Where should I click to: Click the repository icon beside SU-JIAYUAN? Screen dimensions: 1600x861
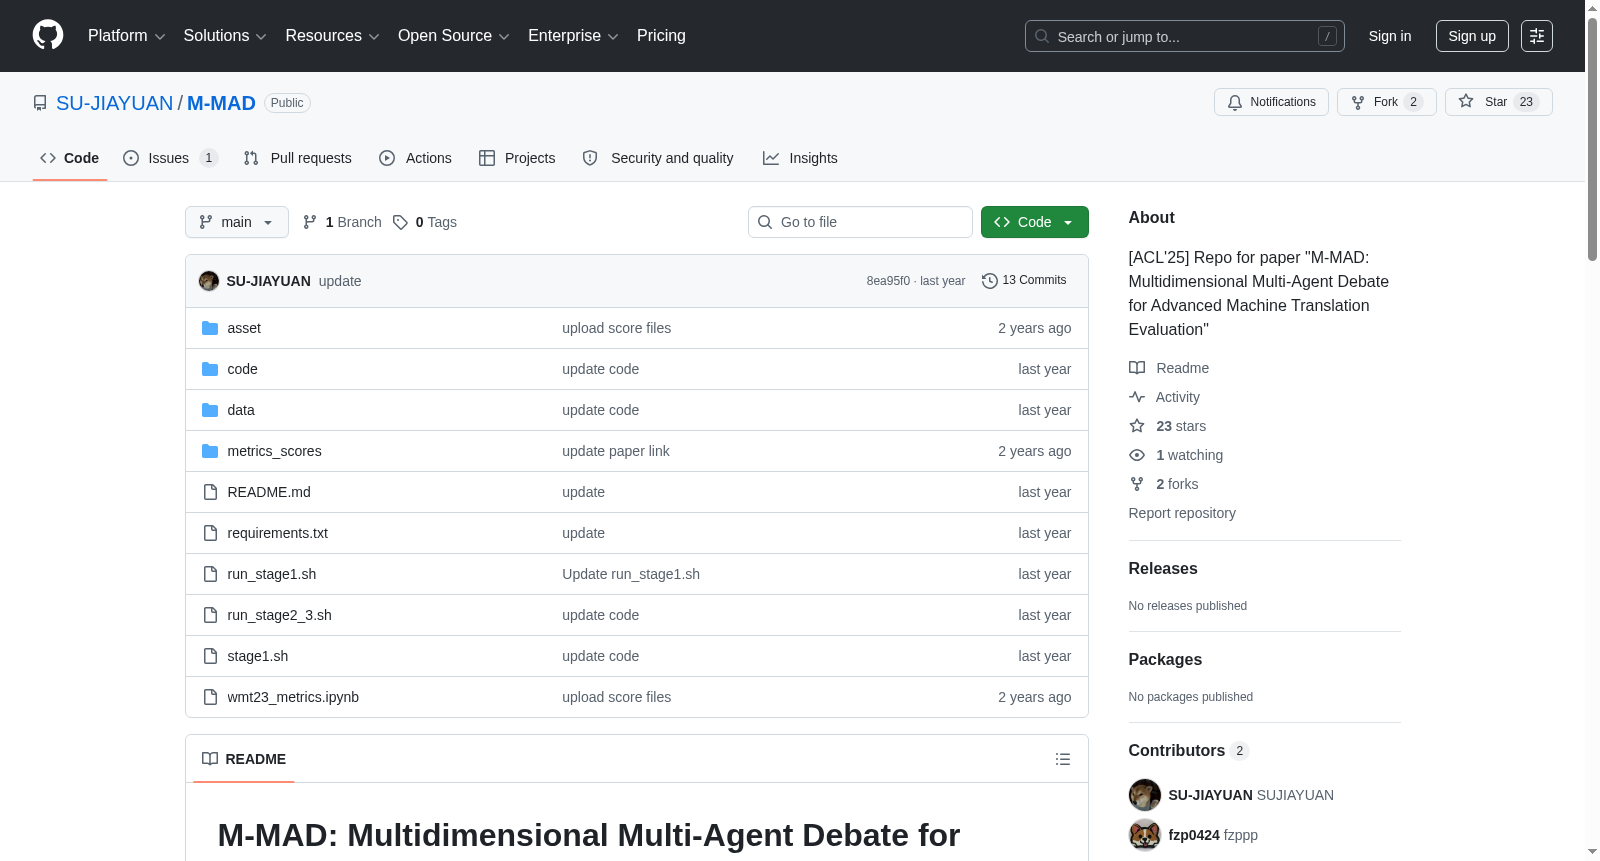40,103
